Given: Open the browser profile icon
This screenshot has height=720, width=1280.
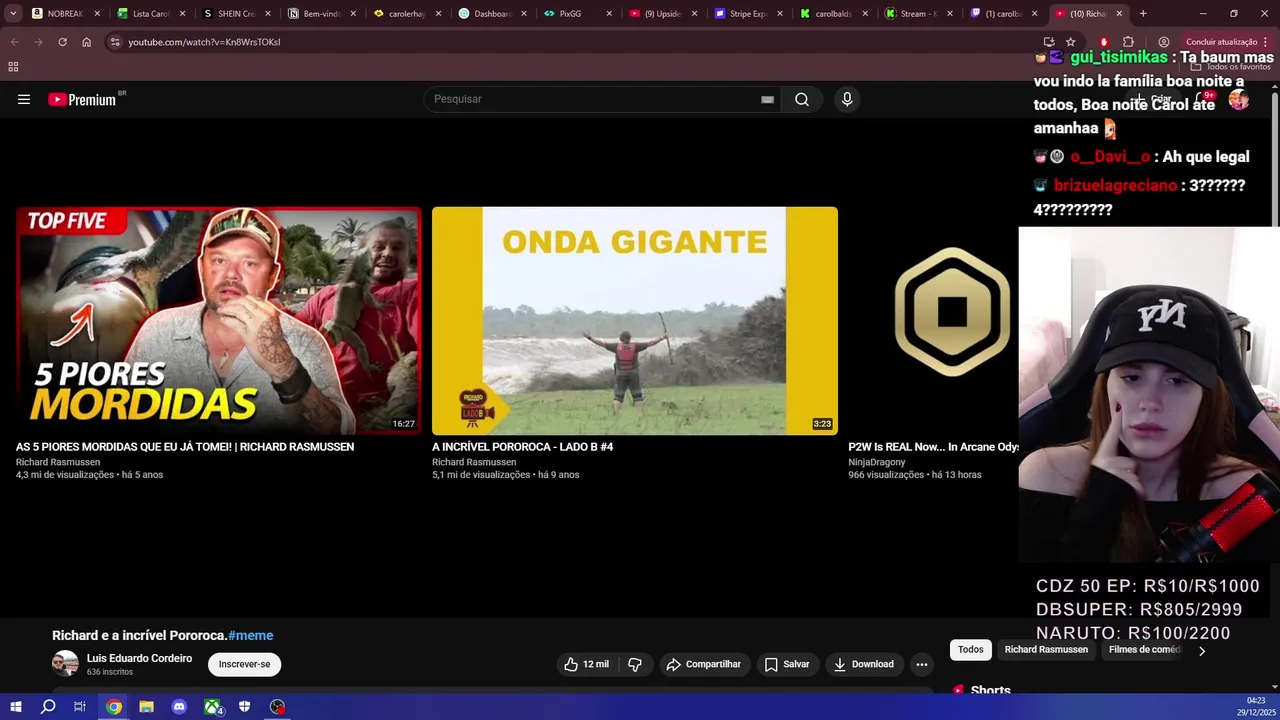Looking at the screenshot, I should [x=1164, y=42].
